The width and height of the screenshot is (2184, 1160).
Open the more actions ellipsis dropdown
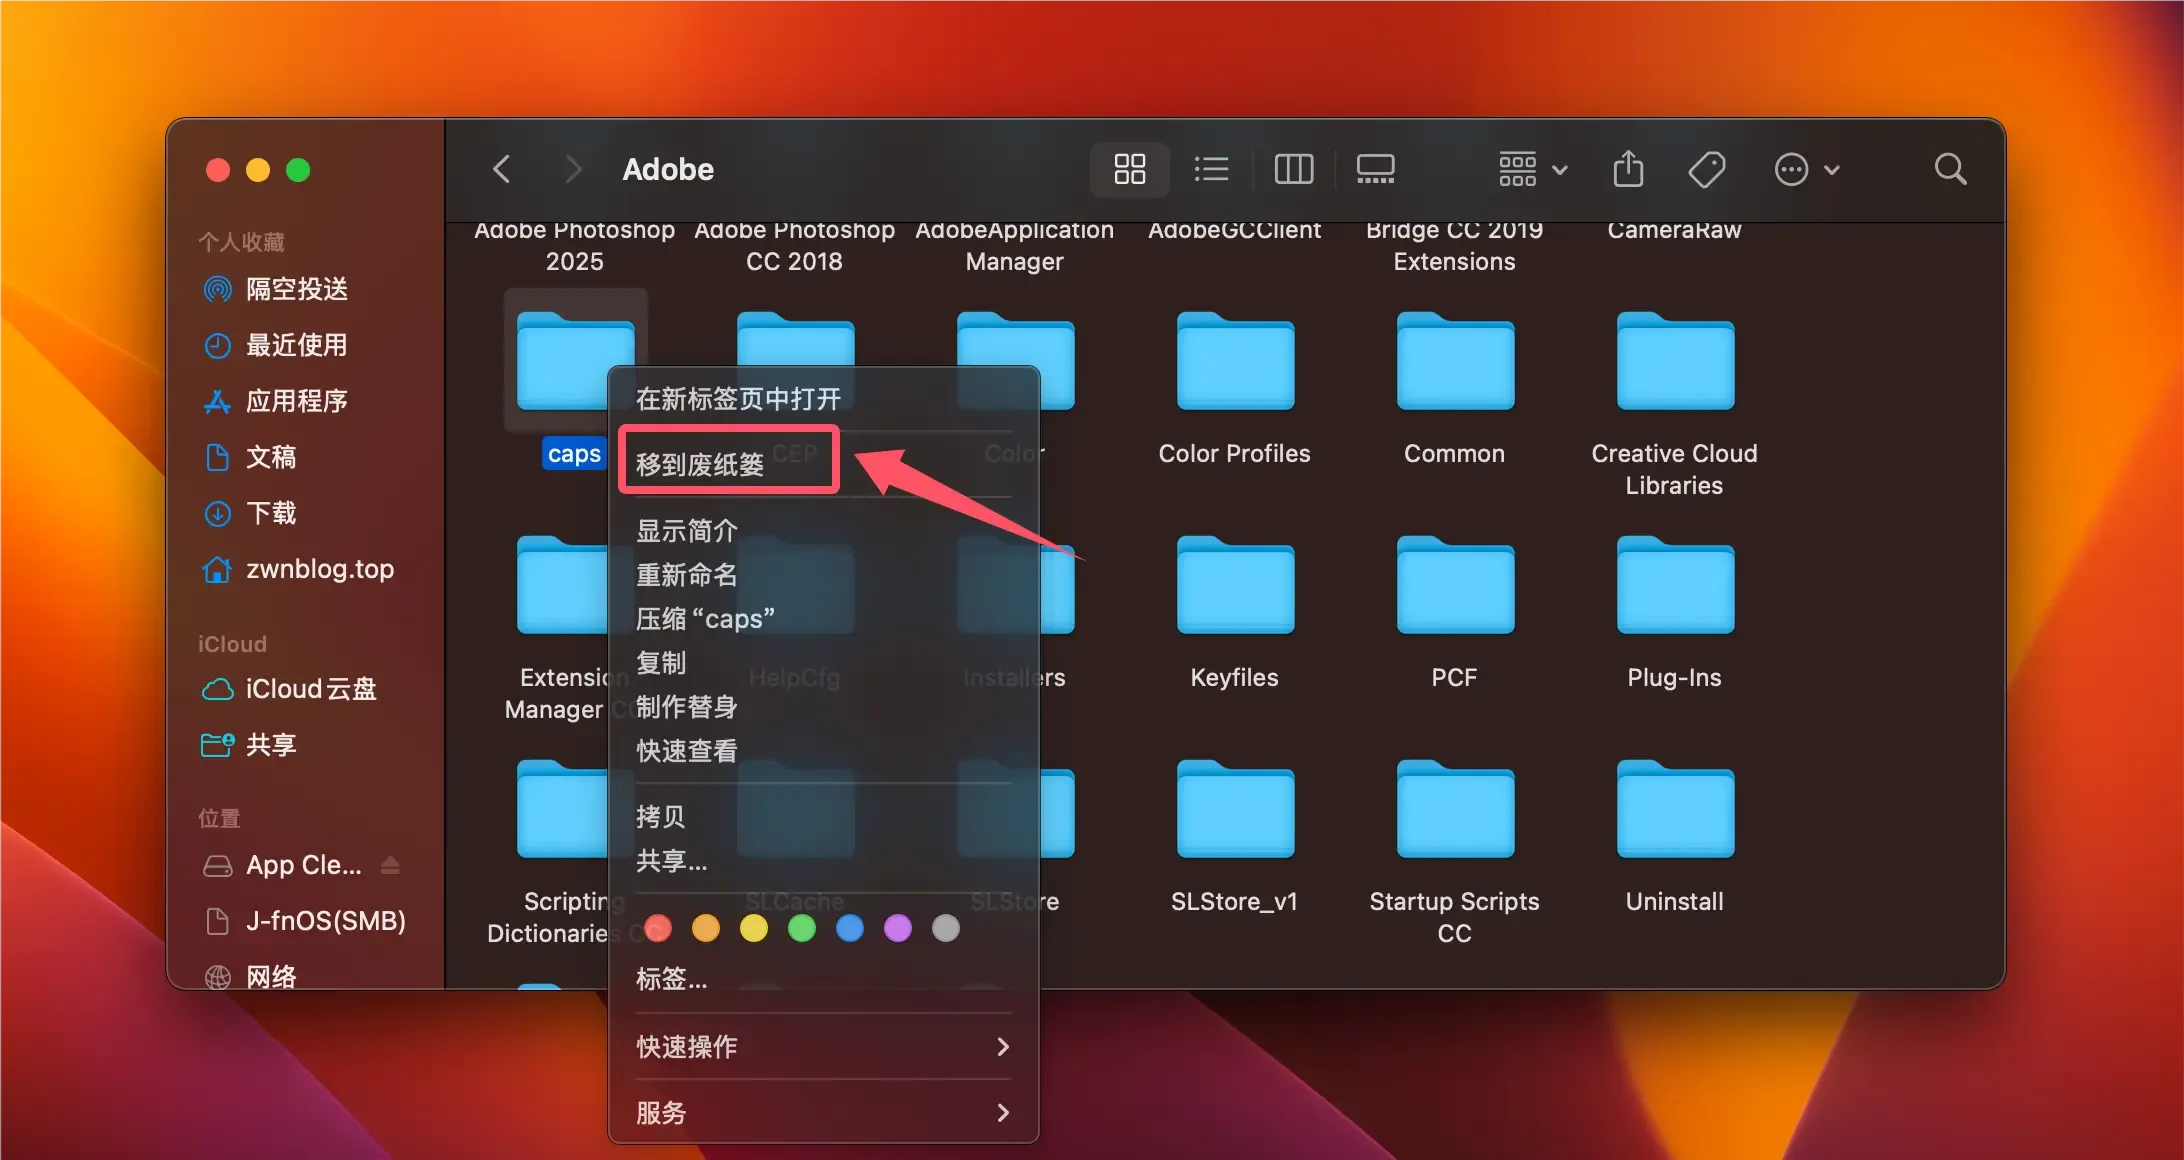(1806, 169)
